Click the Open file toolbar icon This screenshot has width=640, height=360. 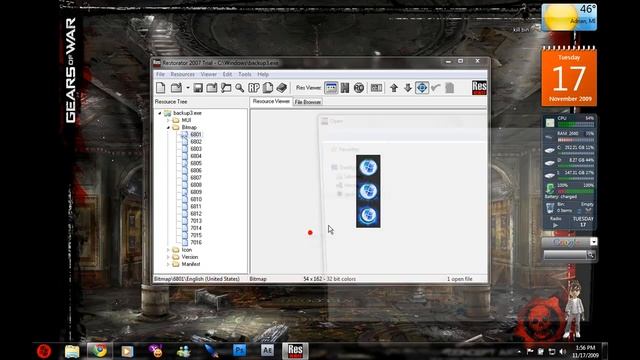[176, 88]
